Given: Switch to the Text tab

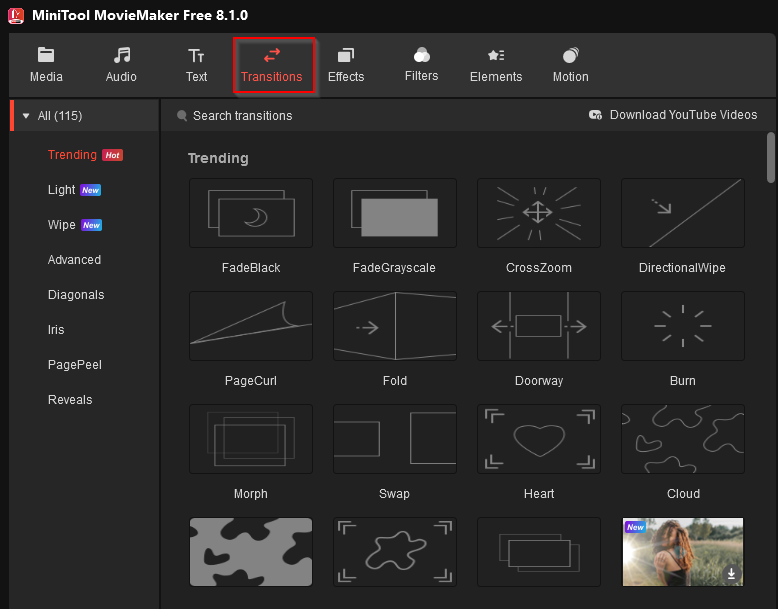Looking at the screenshot, I should pyautogui.click(x=196, y=65).
